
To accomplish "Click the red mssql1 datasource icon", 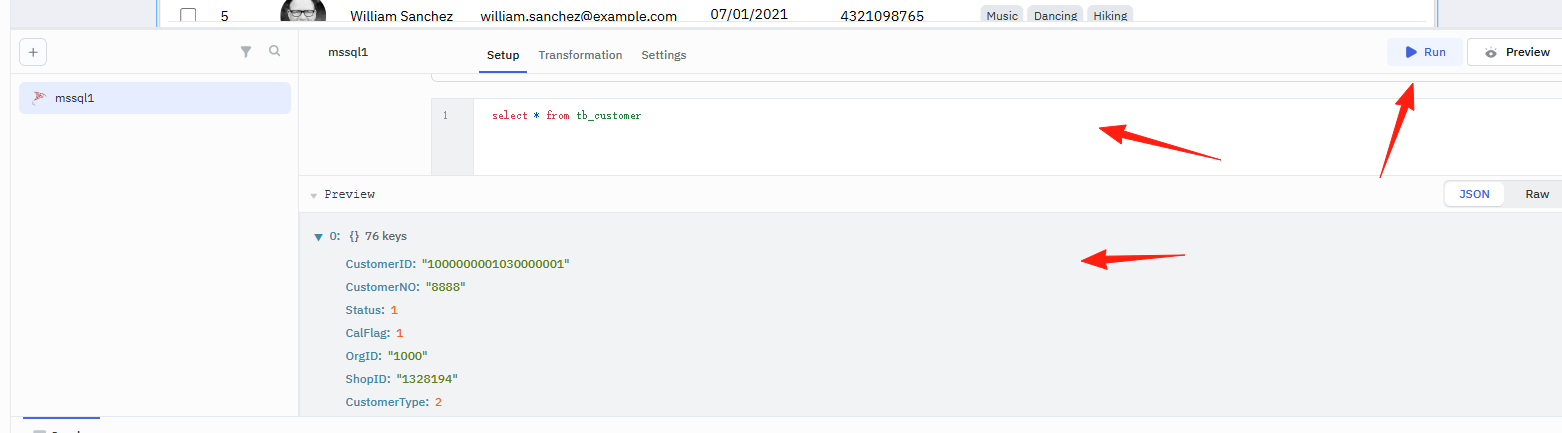I will click(39, 98).
